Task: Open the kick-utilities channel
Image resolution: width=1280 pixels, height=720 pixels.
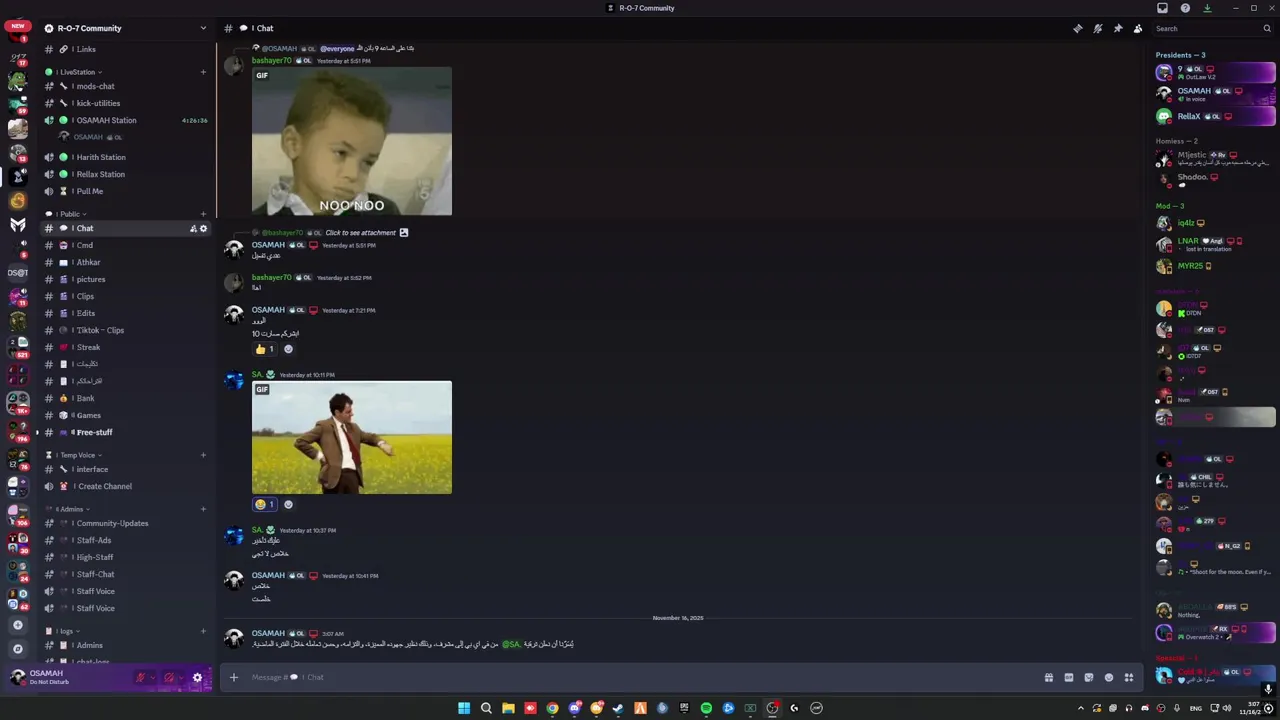Action: click(x=126, y=103)
